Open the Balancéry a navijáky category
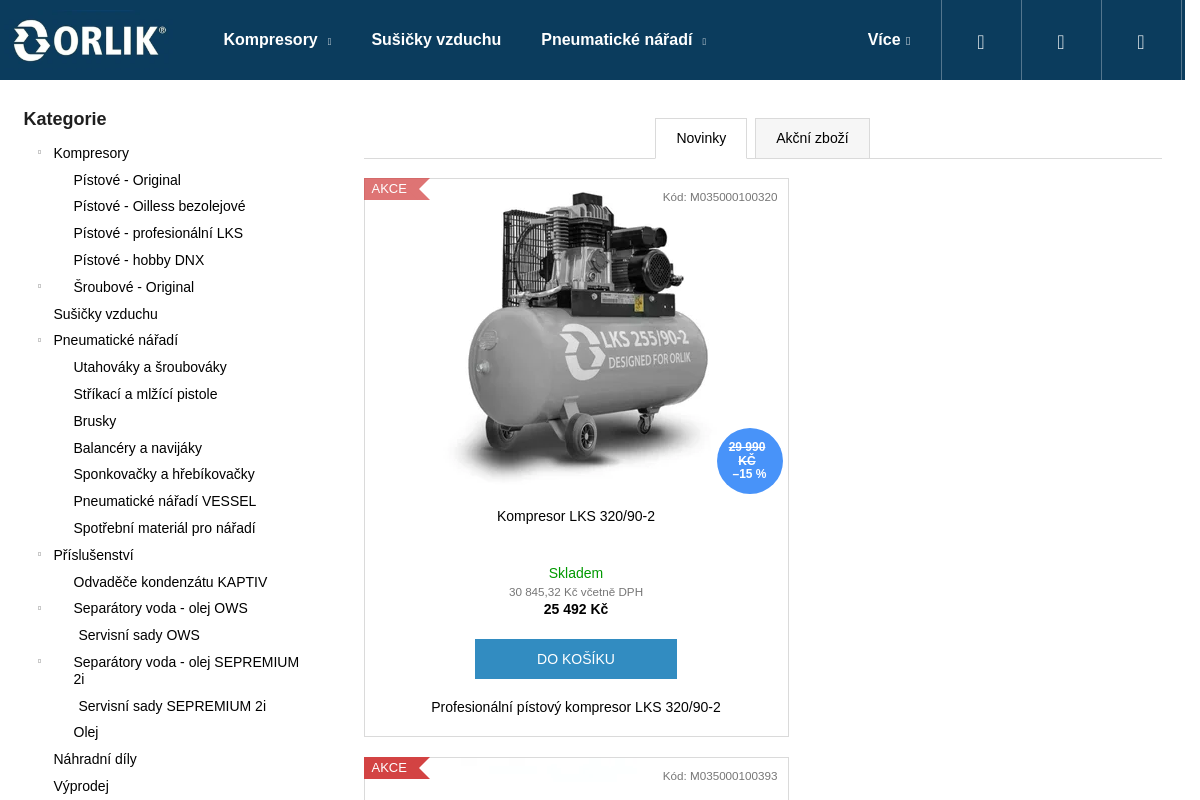The width and height of the screenshot is (1200, 800). pyautogui.click(x=138, y=448)
